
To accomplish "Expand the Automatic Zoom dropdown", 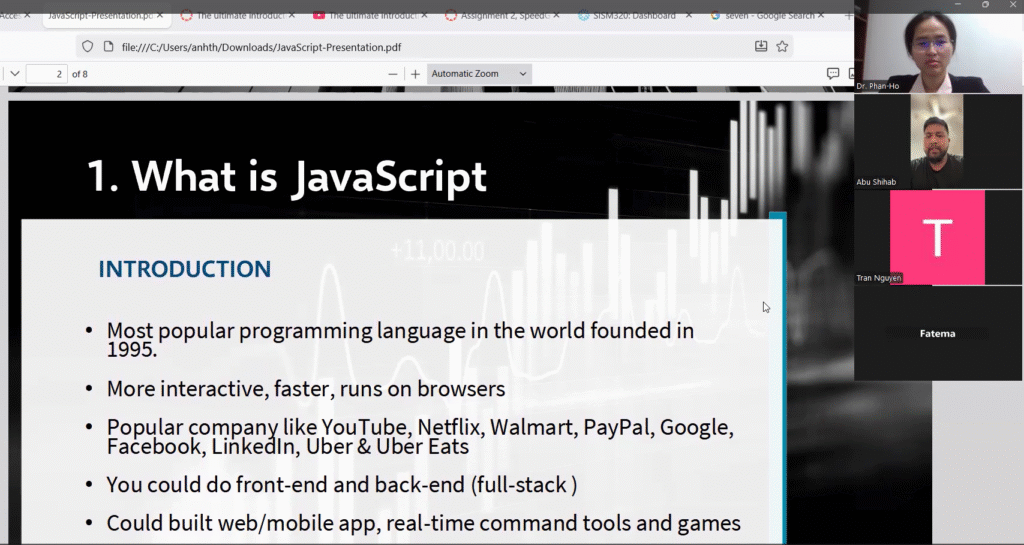I will click(479, 74).
